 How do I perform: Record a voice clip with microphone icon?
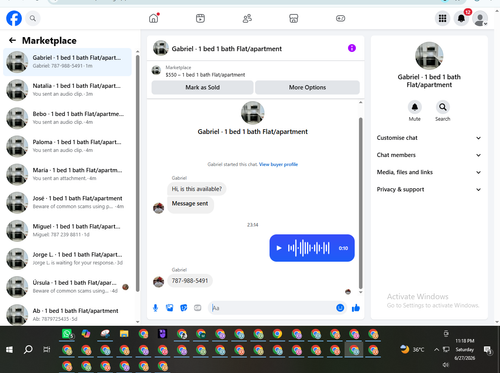(155, 308)
